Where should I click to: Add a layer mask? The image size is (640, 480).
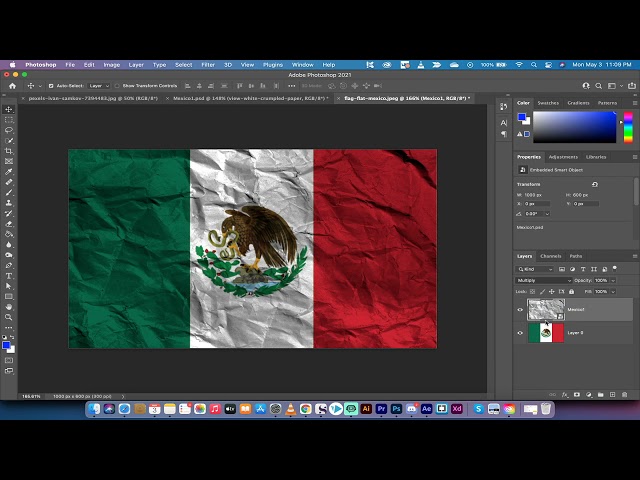pos(577,395)
